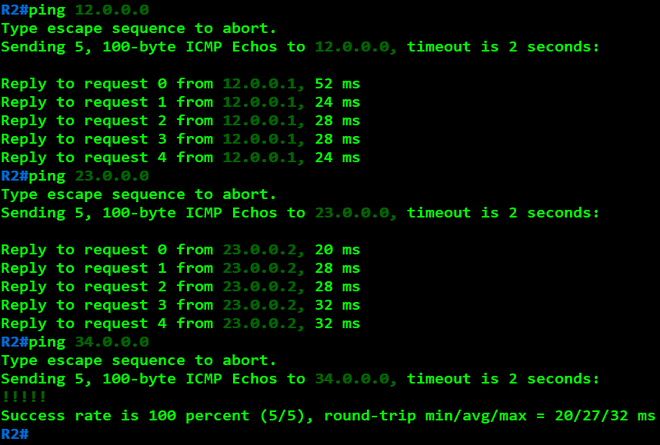This screenshot has width=660, height=445.
Task: Select reply to request 4 from 23.0.0.2
Action: [180, 324]
